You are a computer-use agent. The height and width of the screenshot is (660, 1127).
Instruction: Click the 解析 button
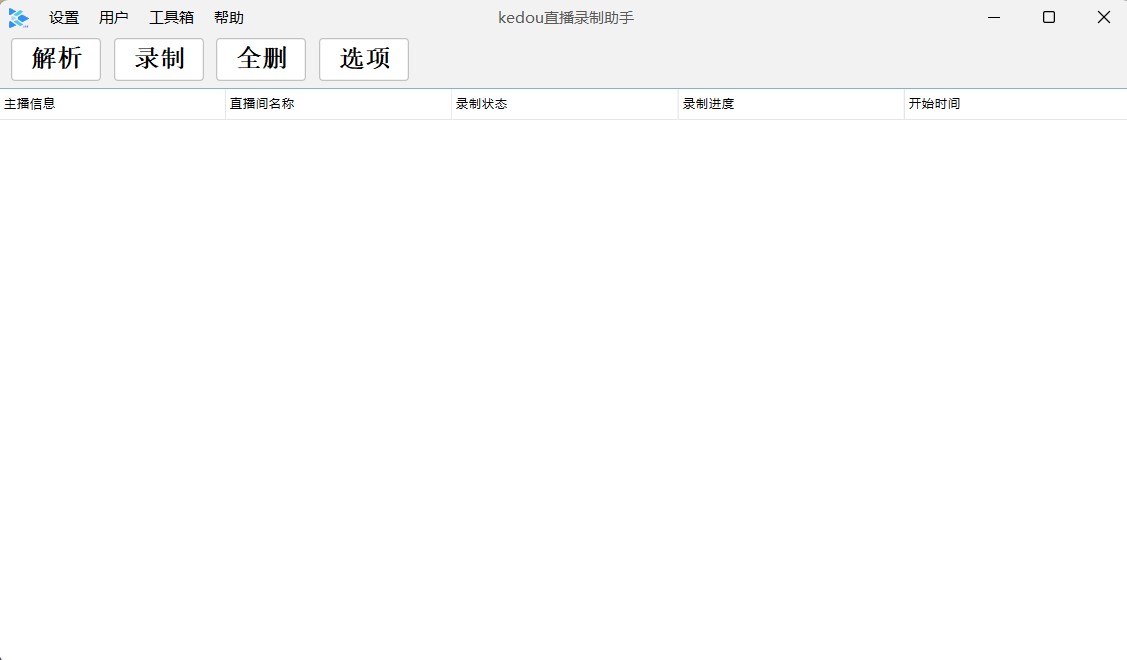coord(56,59)
